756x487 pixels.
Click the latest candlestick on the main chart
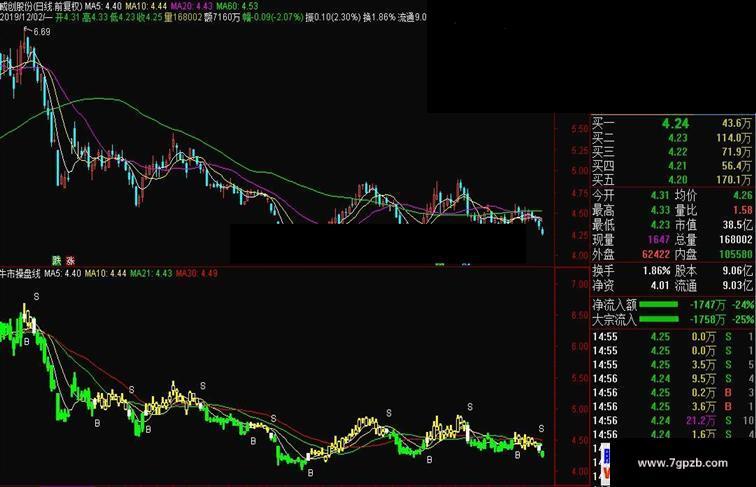pos(543,231)
